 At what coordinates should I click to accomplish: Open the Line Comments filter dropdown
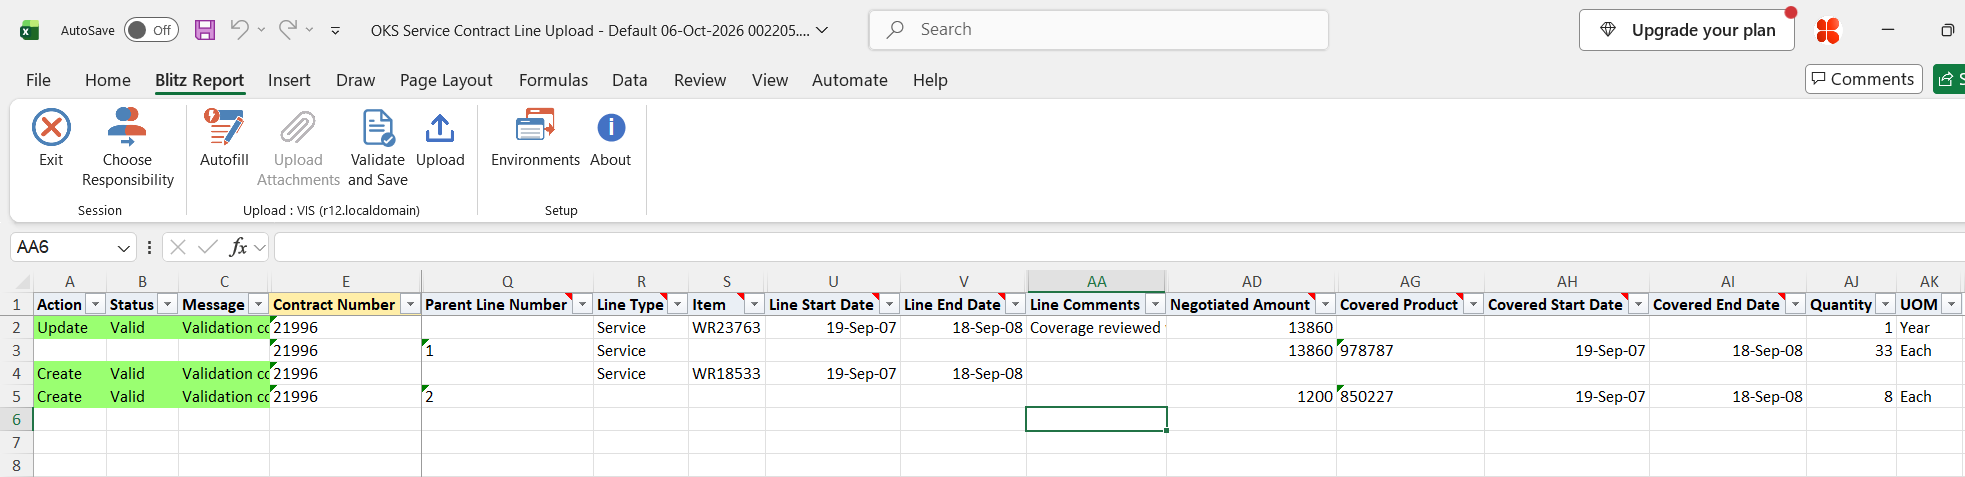click(1155, 304)
